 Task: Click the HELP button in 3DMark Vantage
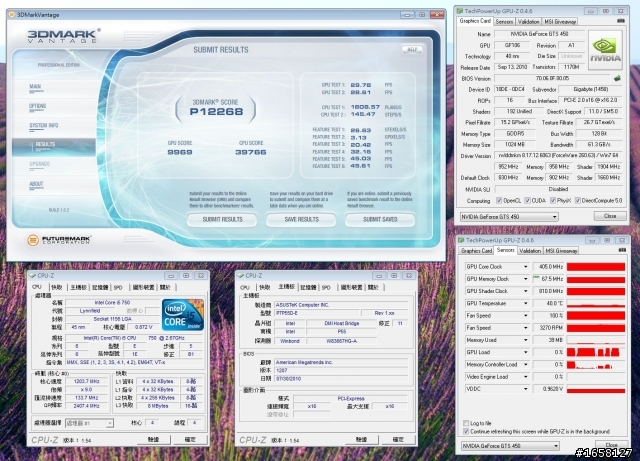point(412,49)
